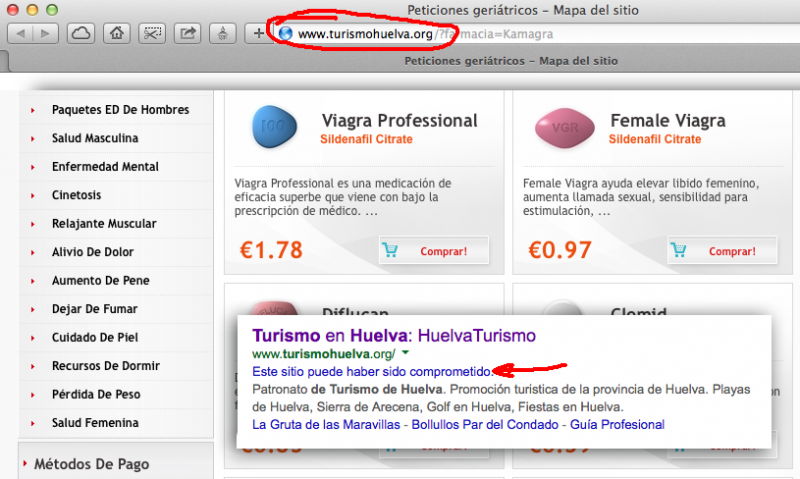Viewport: 800px width, 479px height.
Task: Click the €1.78 price text
Action: pyautogui.click(x=271, y=250)
